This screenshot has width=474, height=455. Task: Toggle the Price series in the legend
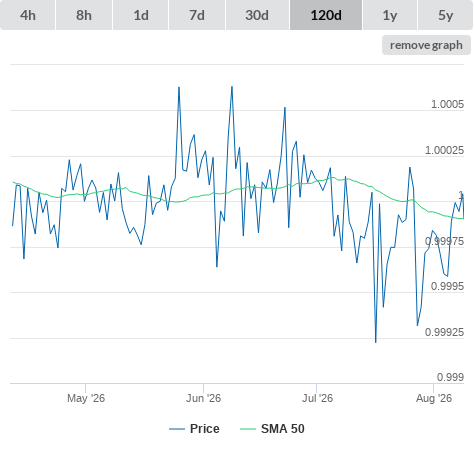[205, 429]
